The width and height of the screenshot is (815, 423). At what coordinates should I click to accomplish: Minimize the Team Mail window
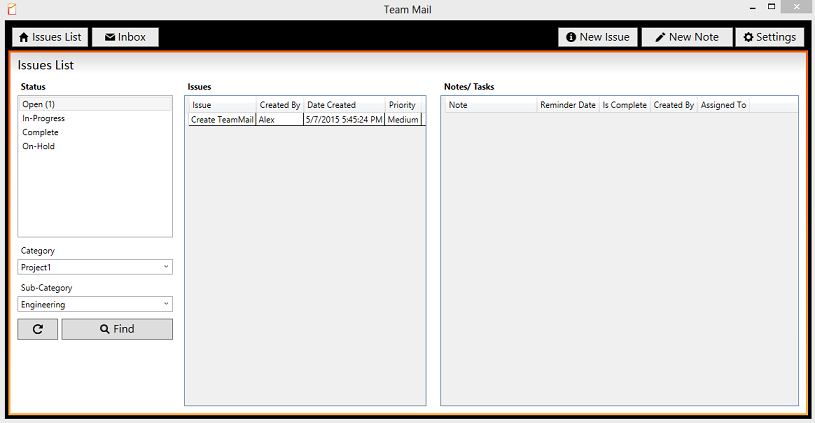pos(753,7)
